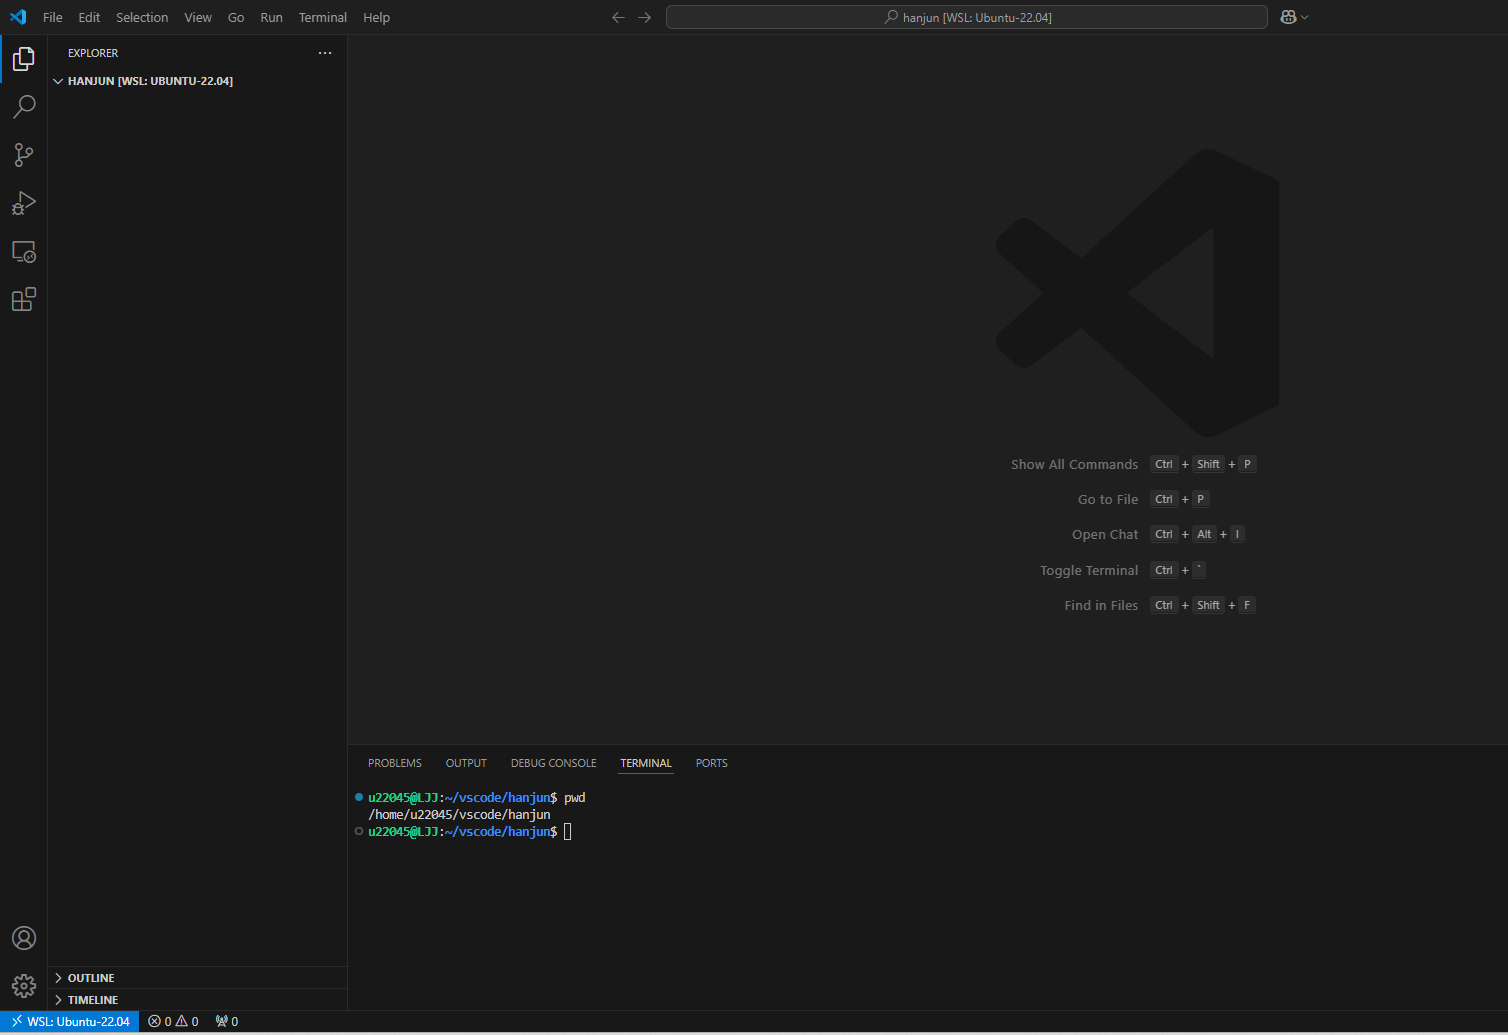Screen dimensions: 1508x1035
Task: Expand the OUTLINE section
Action: point(197,978)
